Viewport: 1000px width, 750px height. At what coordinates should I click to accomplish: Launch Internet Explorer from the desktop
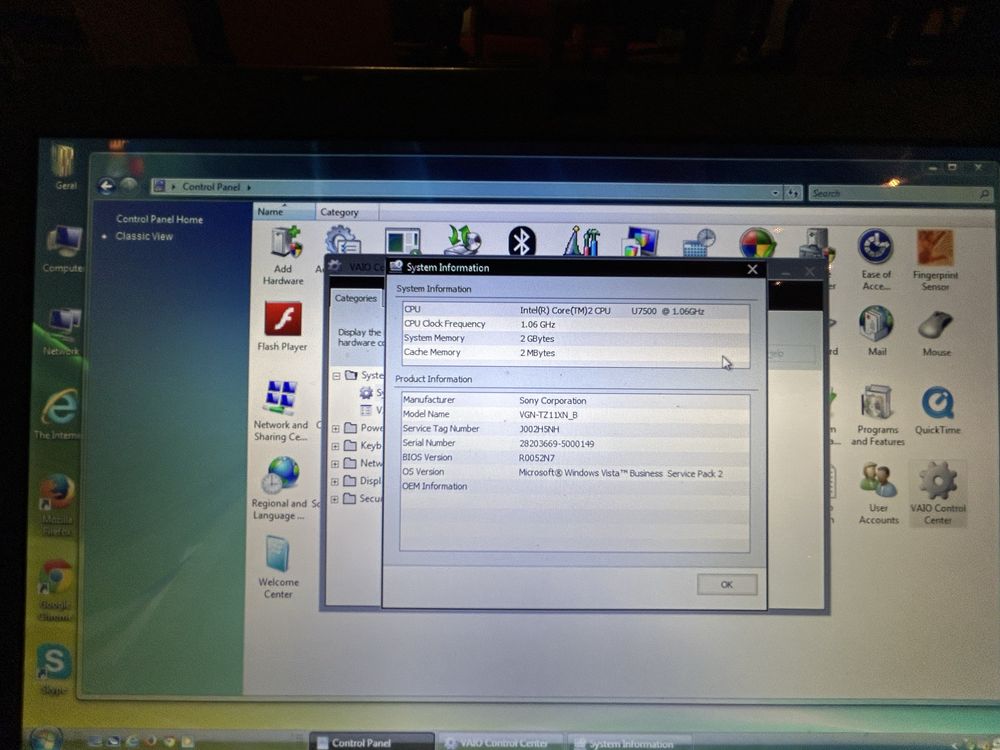point(59,413)
